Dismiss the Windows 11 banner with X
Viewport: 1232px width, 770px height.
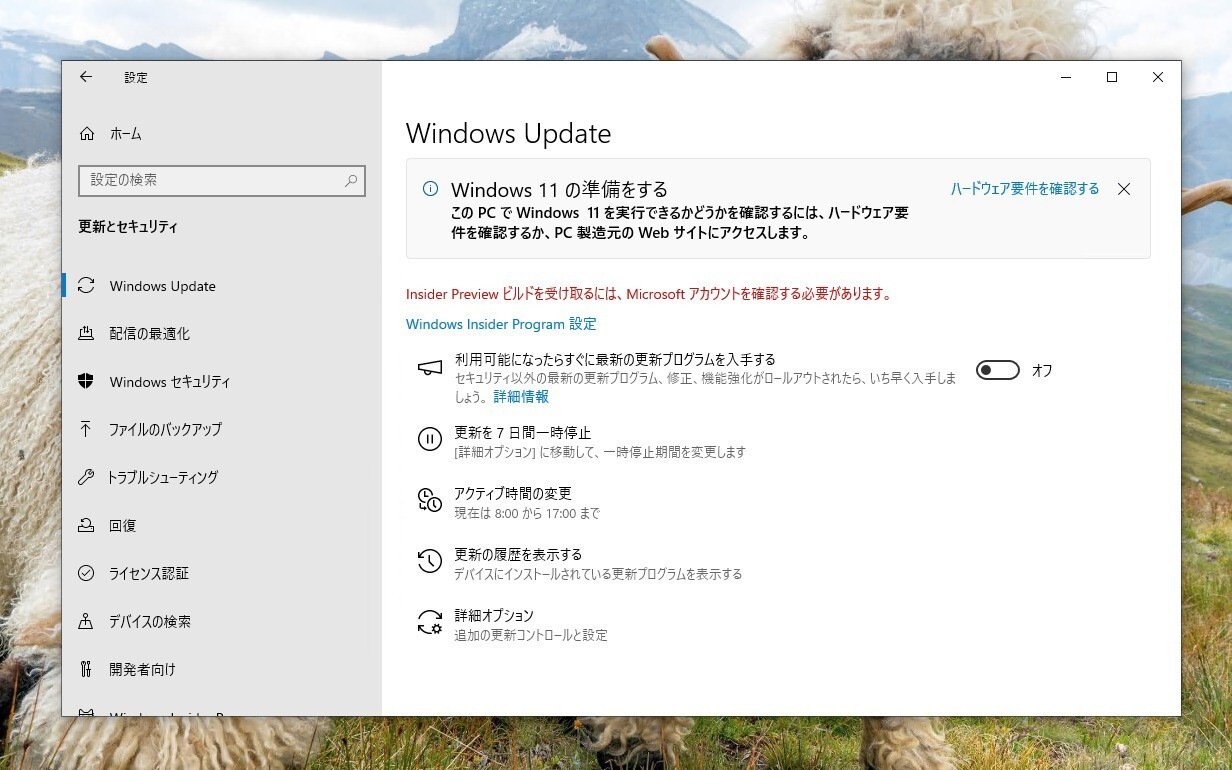click(1124, 189)
